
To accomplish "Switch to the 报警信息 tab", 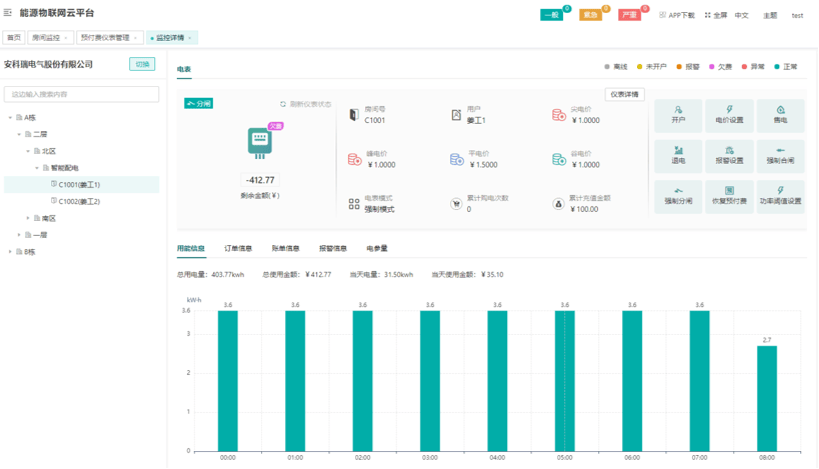I will click(x=332, y=248).
